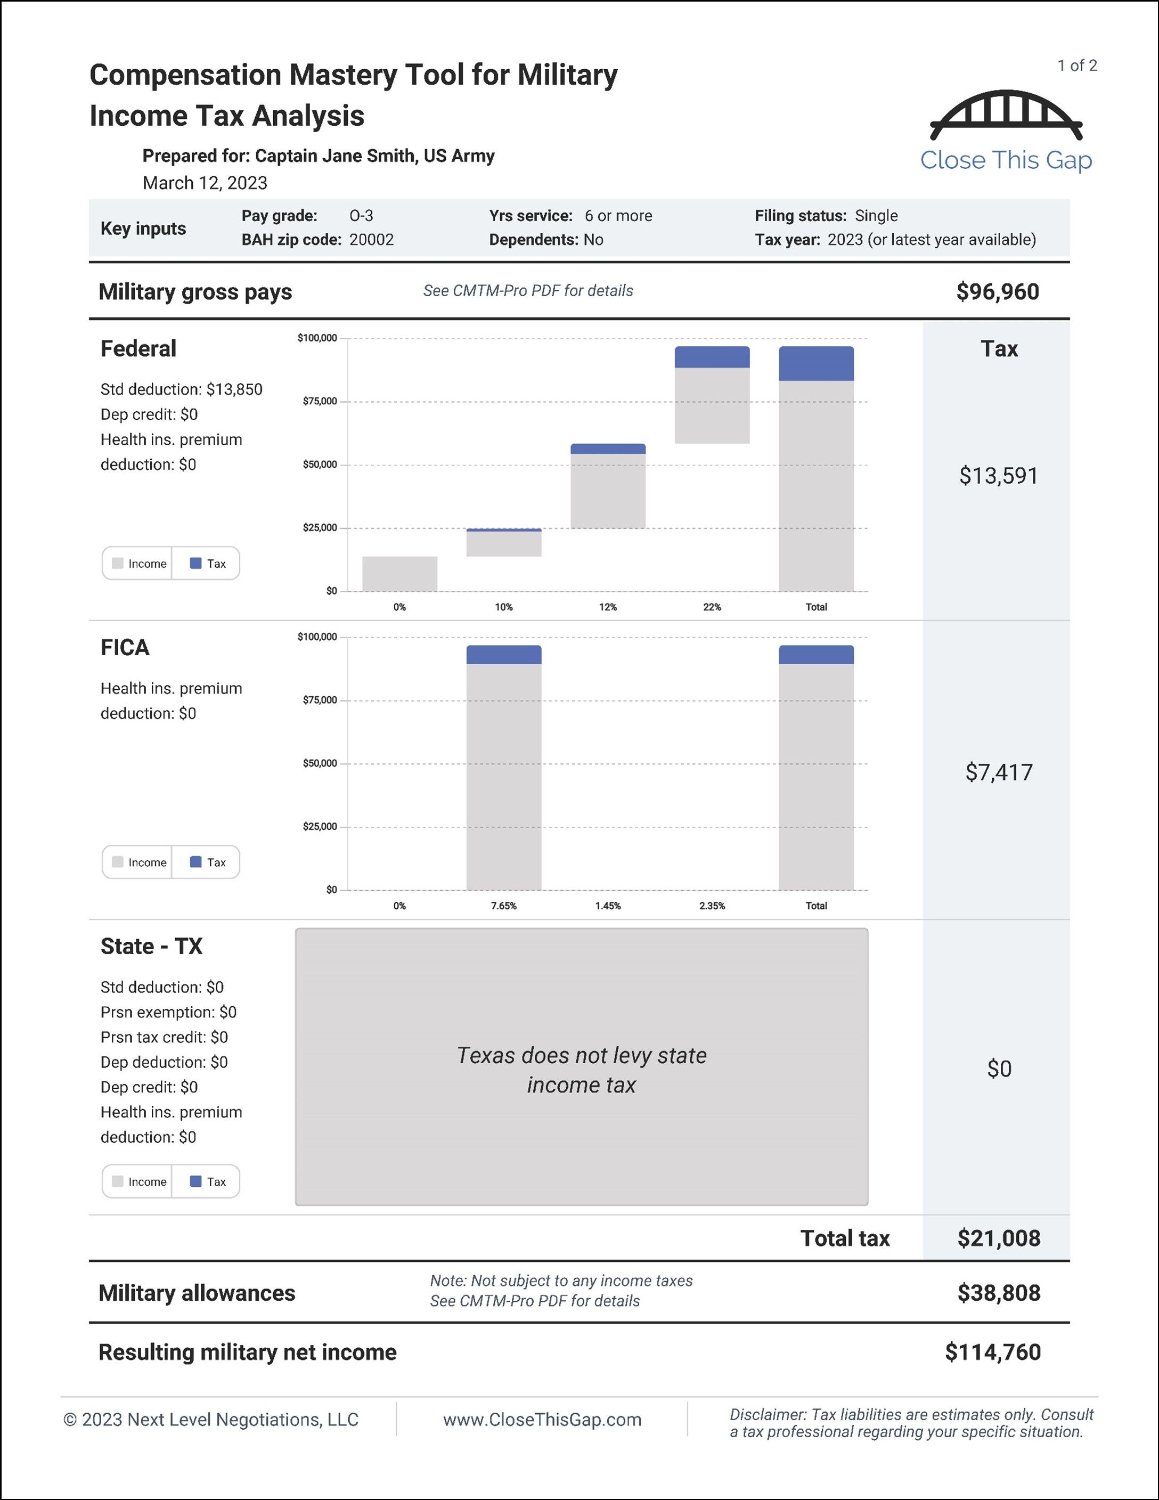
Task: Click the Texas no state income tax panel
Action: click(x=581, y=1067)
